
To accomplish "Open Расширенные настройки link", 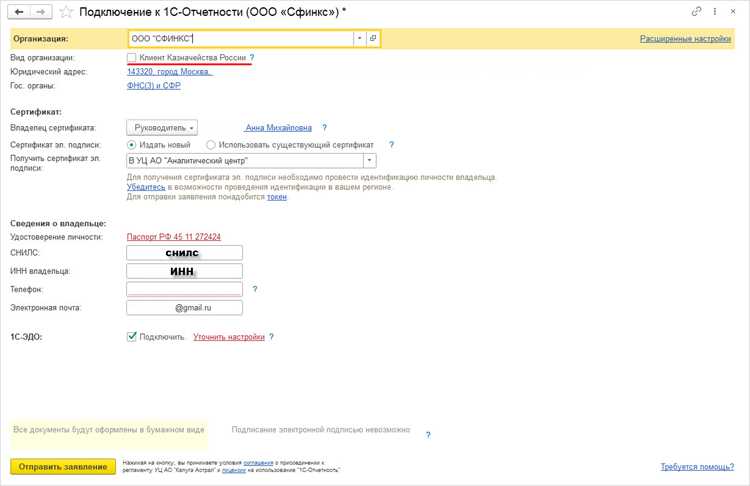I will [685, 38].
